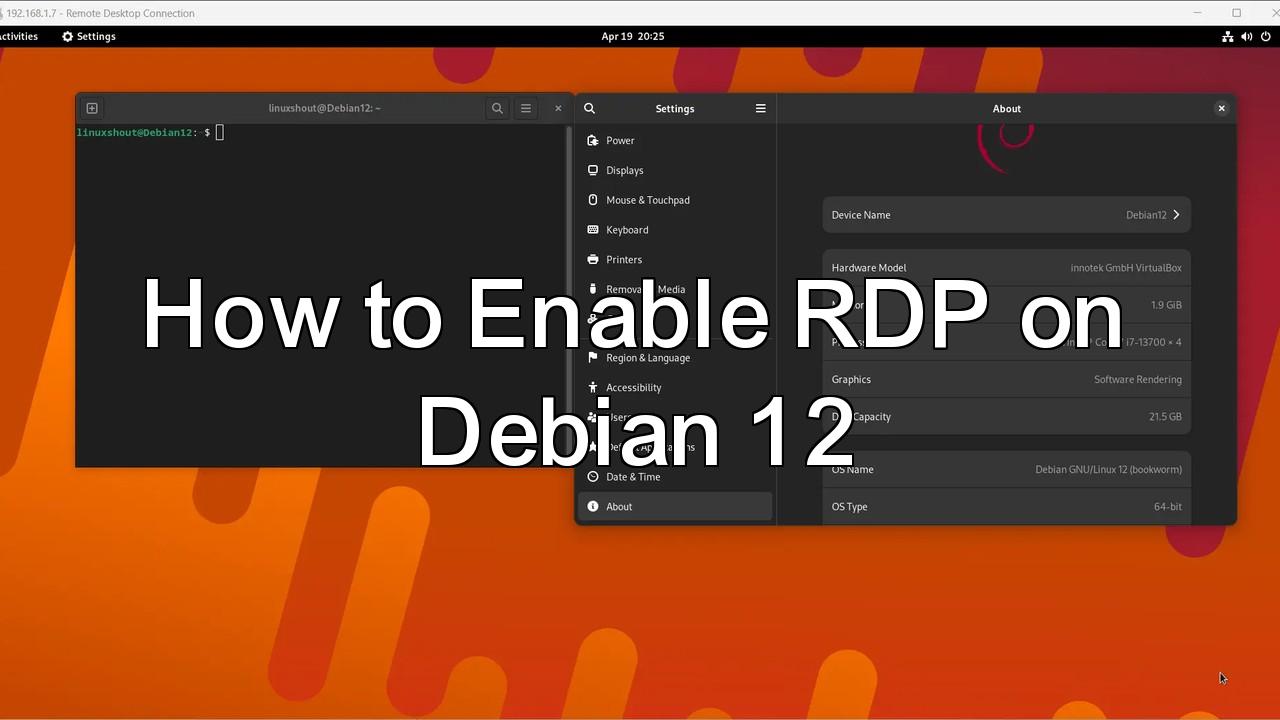Click Settings app menu in top bar

[x=88, y=36]
